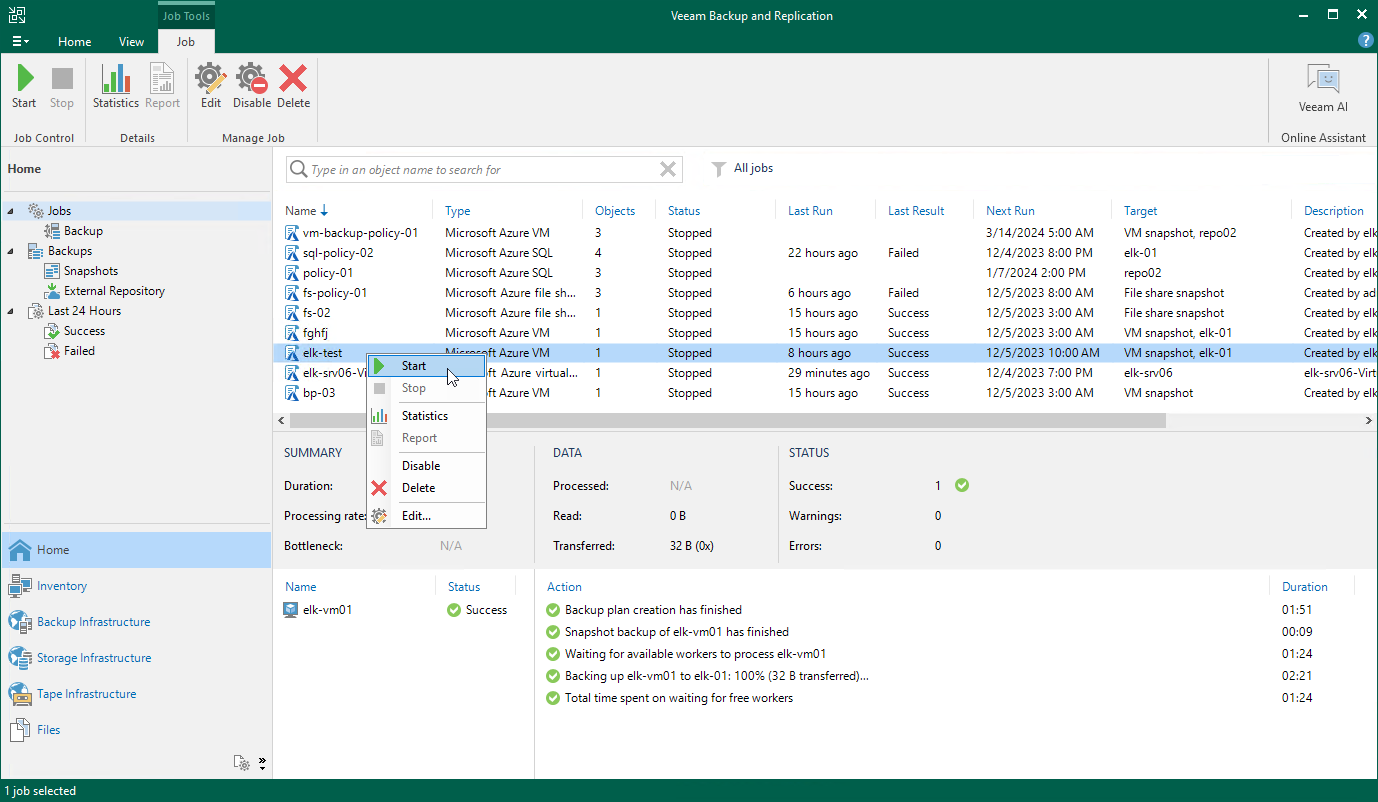Choose Disable in the context menu
1378x802 pixels.
pos(427,466)
